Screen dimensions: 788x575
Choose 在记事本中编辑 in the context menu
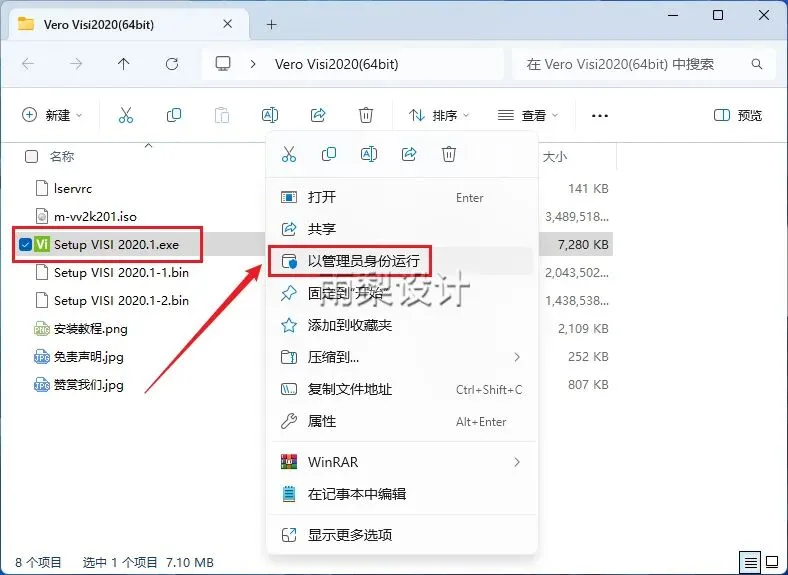pos(402,494)
